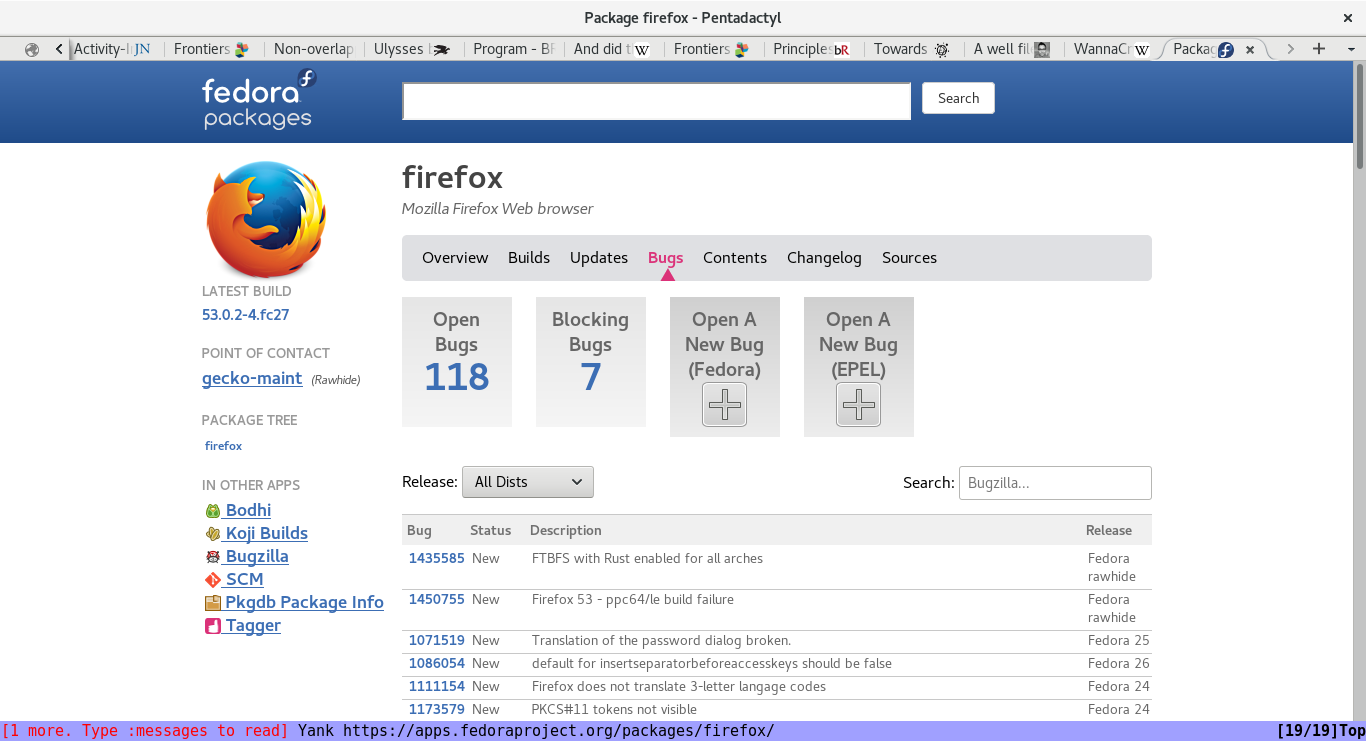Open the Blocking Bugs 7 box
Screen dimensions: 1366x741
pyautogui.click(x=591, y=362)
